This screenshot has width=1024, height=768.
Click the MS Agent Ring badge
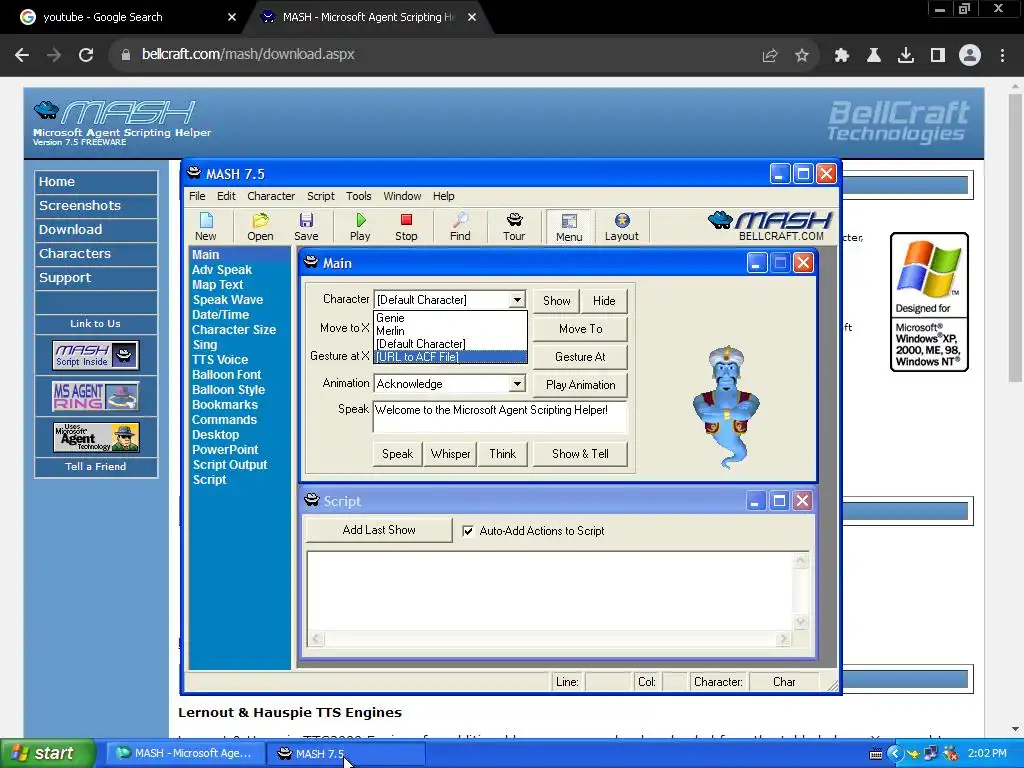tap(95, 396)
